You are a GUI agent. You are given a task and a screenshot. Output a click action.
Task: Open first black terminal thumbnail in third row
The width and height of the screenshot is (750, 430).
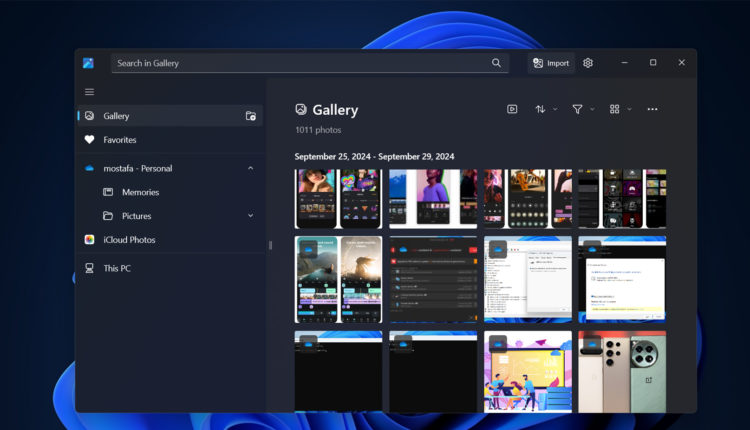point(338,371)
